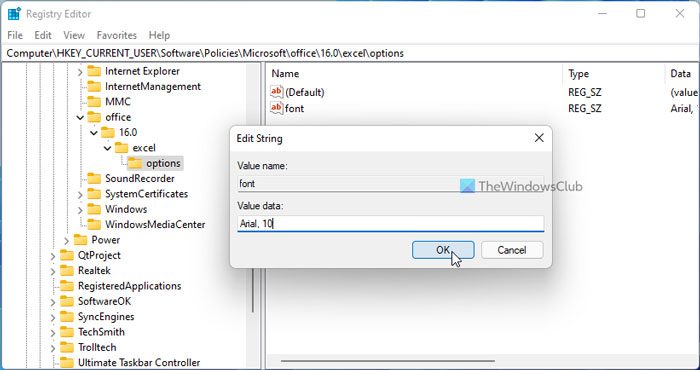Viewport: 700px width, 370px height.
Task: Expand the Power key
Action: pos(67,241)
